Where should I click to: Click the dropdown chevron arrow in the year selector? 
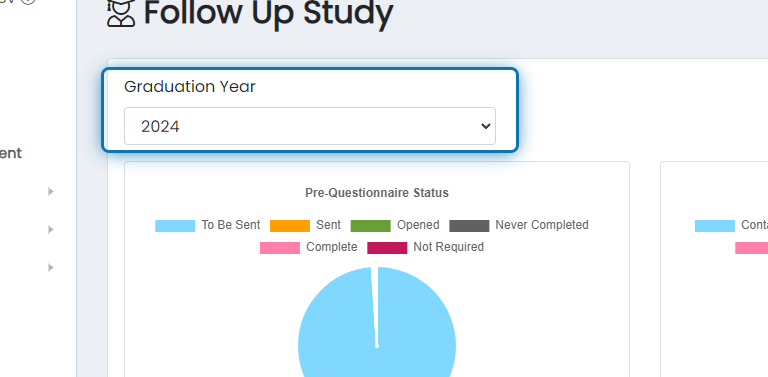click(485, 126)
